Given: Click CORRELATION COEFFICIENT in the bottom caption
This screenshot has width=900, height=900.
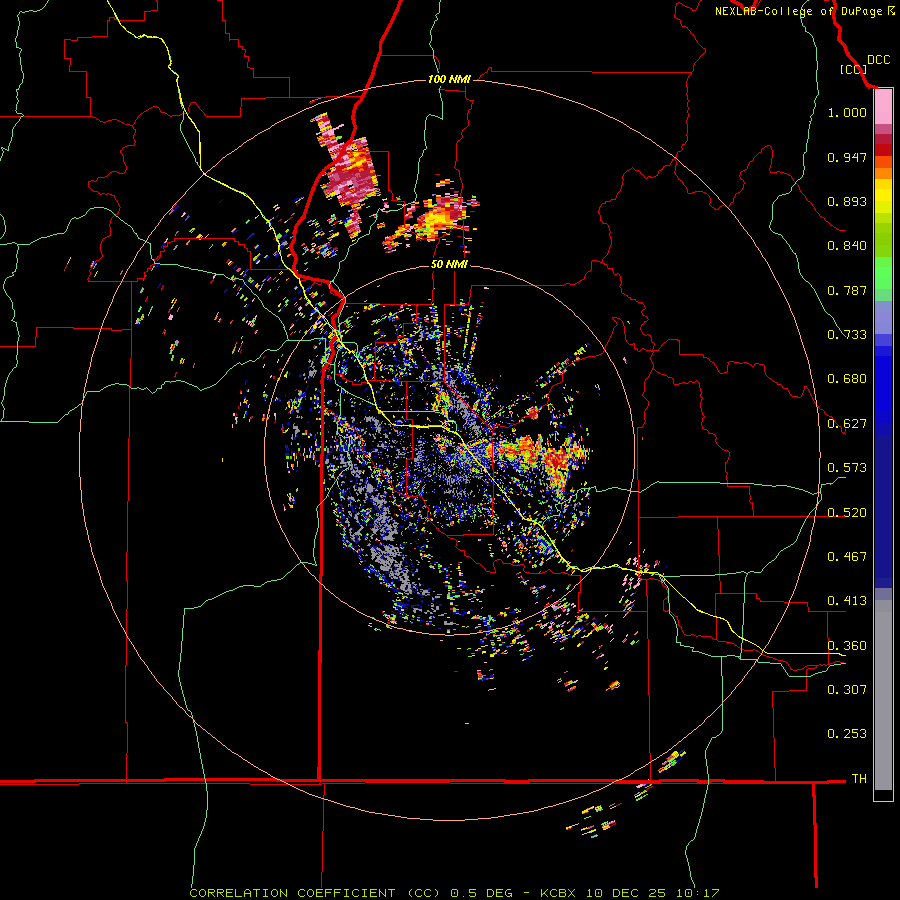Looking at the screenshot, I should tap(292, 893).
